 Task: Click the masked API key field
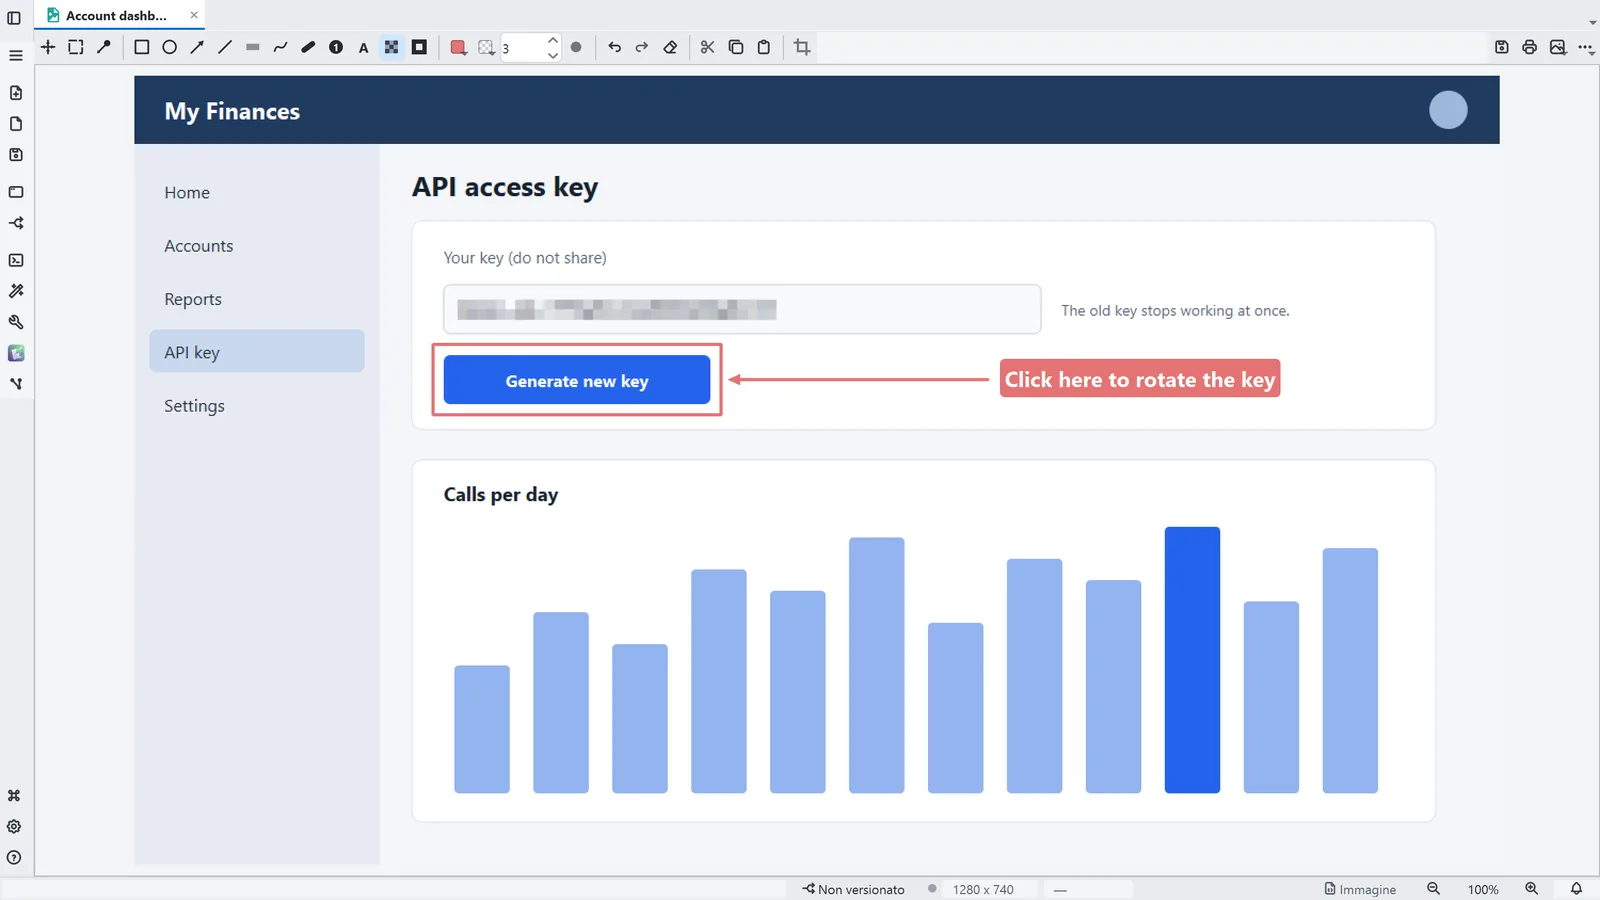tap(742, 309)
